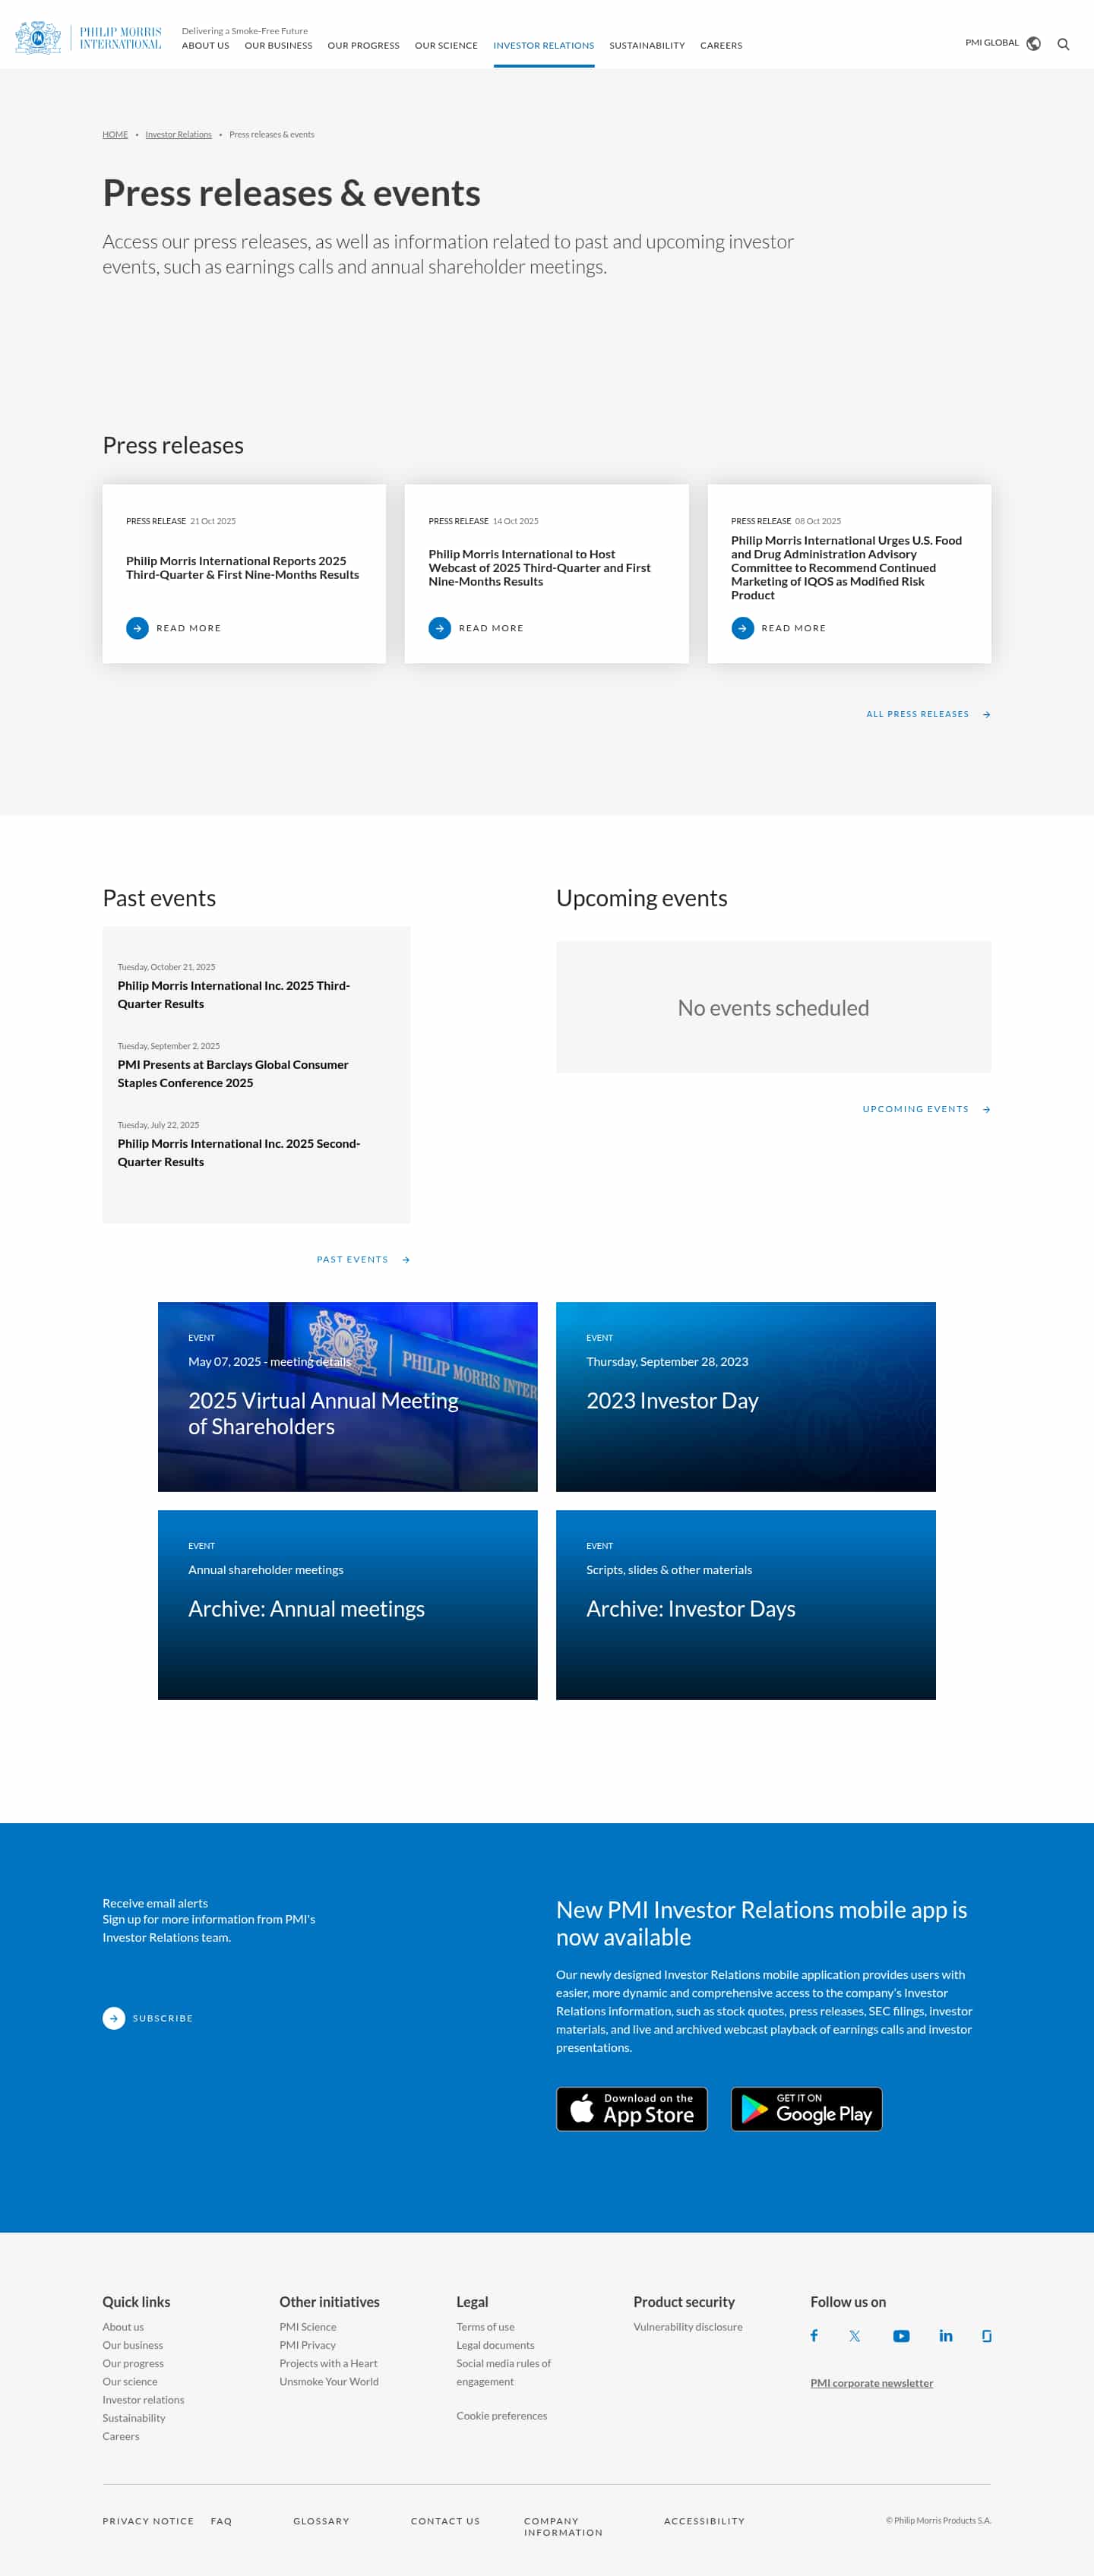The height and width of the screenshot is (2576, 1094).
Task: Open the 2025 Virtual Annual Meeting of Shareholders card
Action: click(348, 1397)
